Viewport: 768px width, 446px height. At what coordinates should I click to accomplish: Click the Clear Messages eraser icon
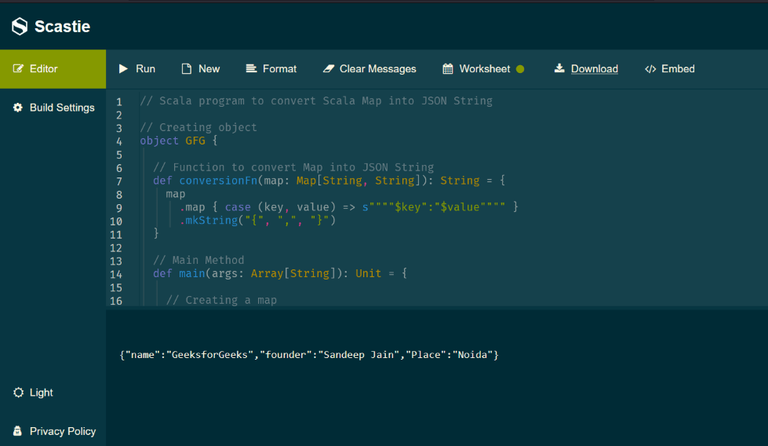tap(328, 69)
